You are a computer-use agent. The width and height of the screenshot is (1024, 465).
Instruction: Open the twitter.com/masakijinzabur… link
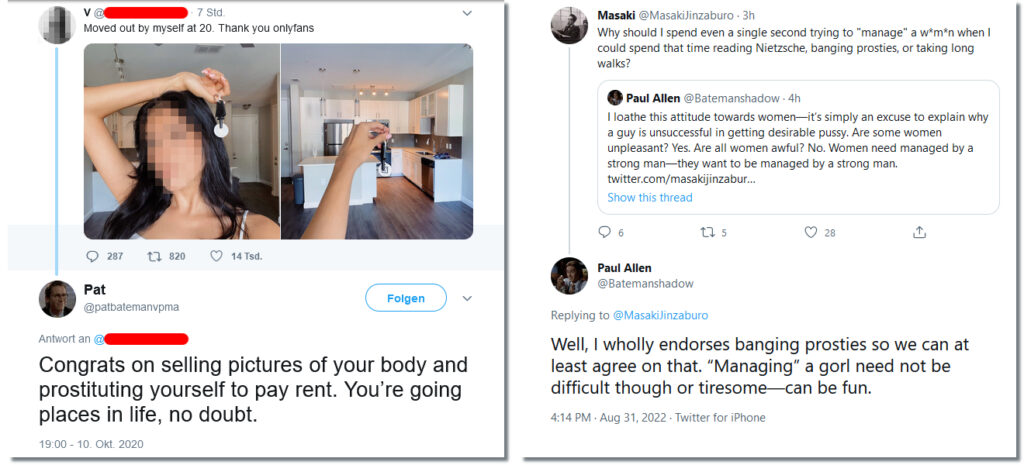pos(681,179)
